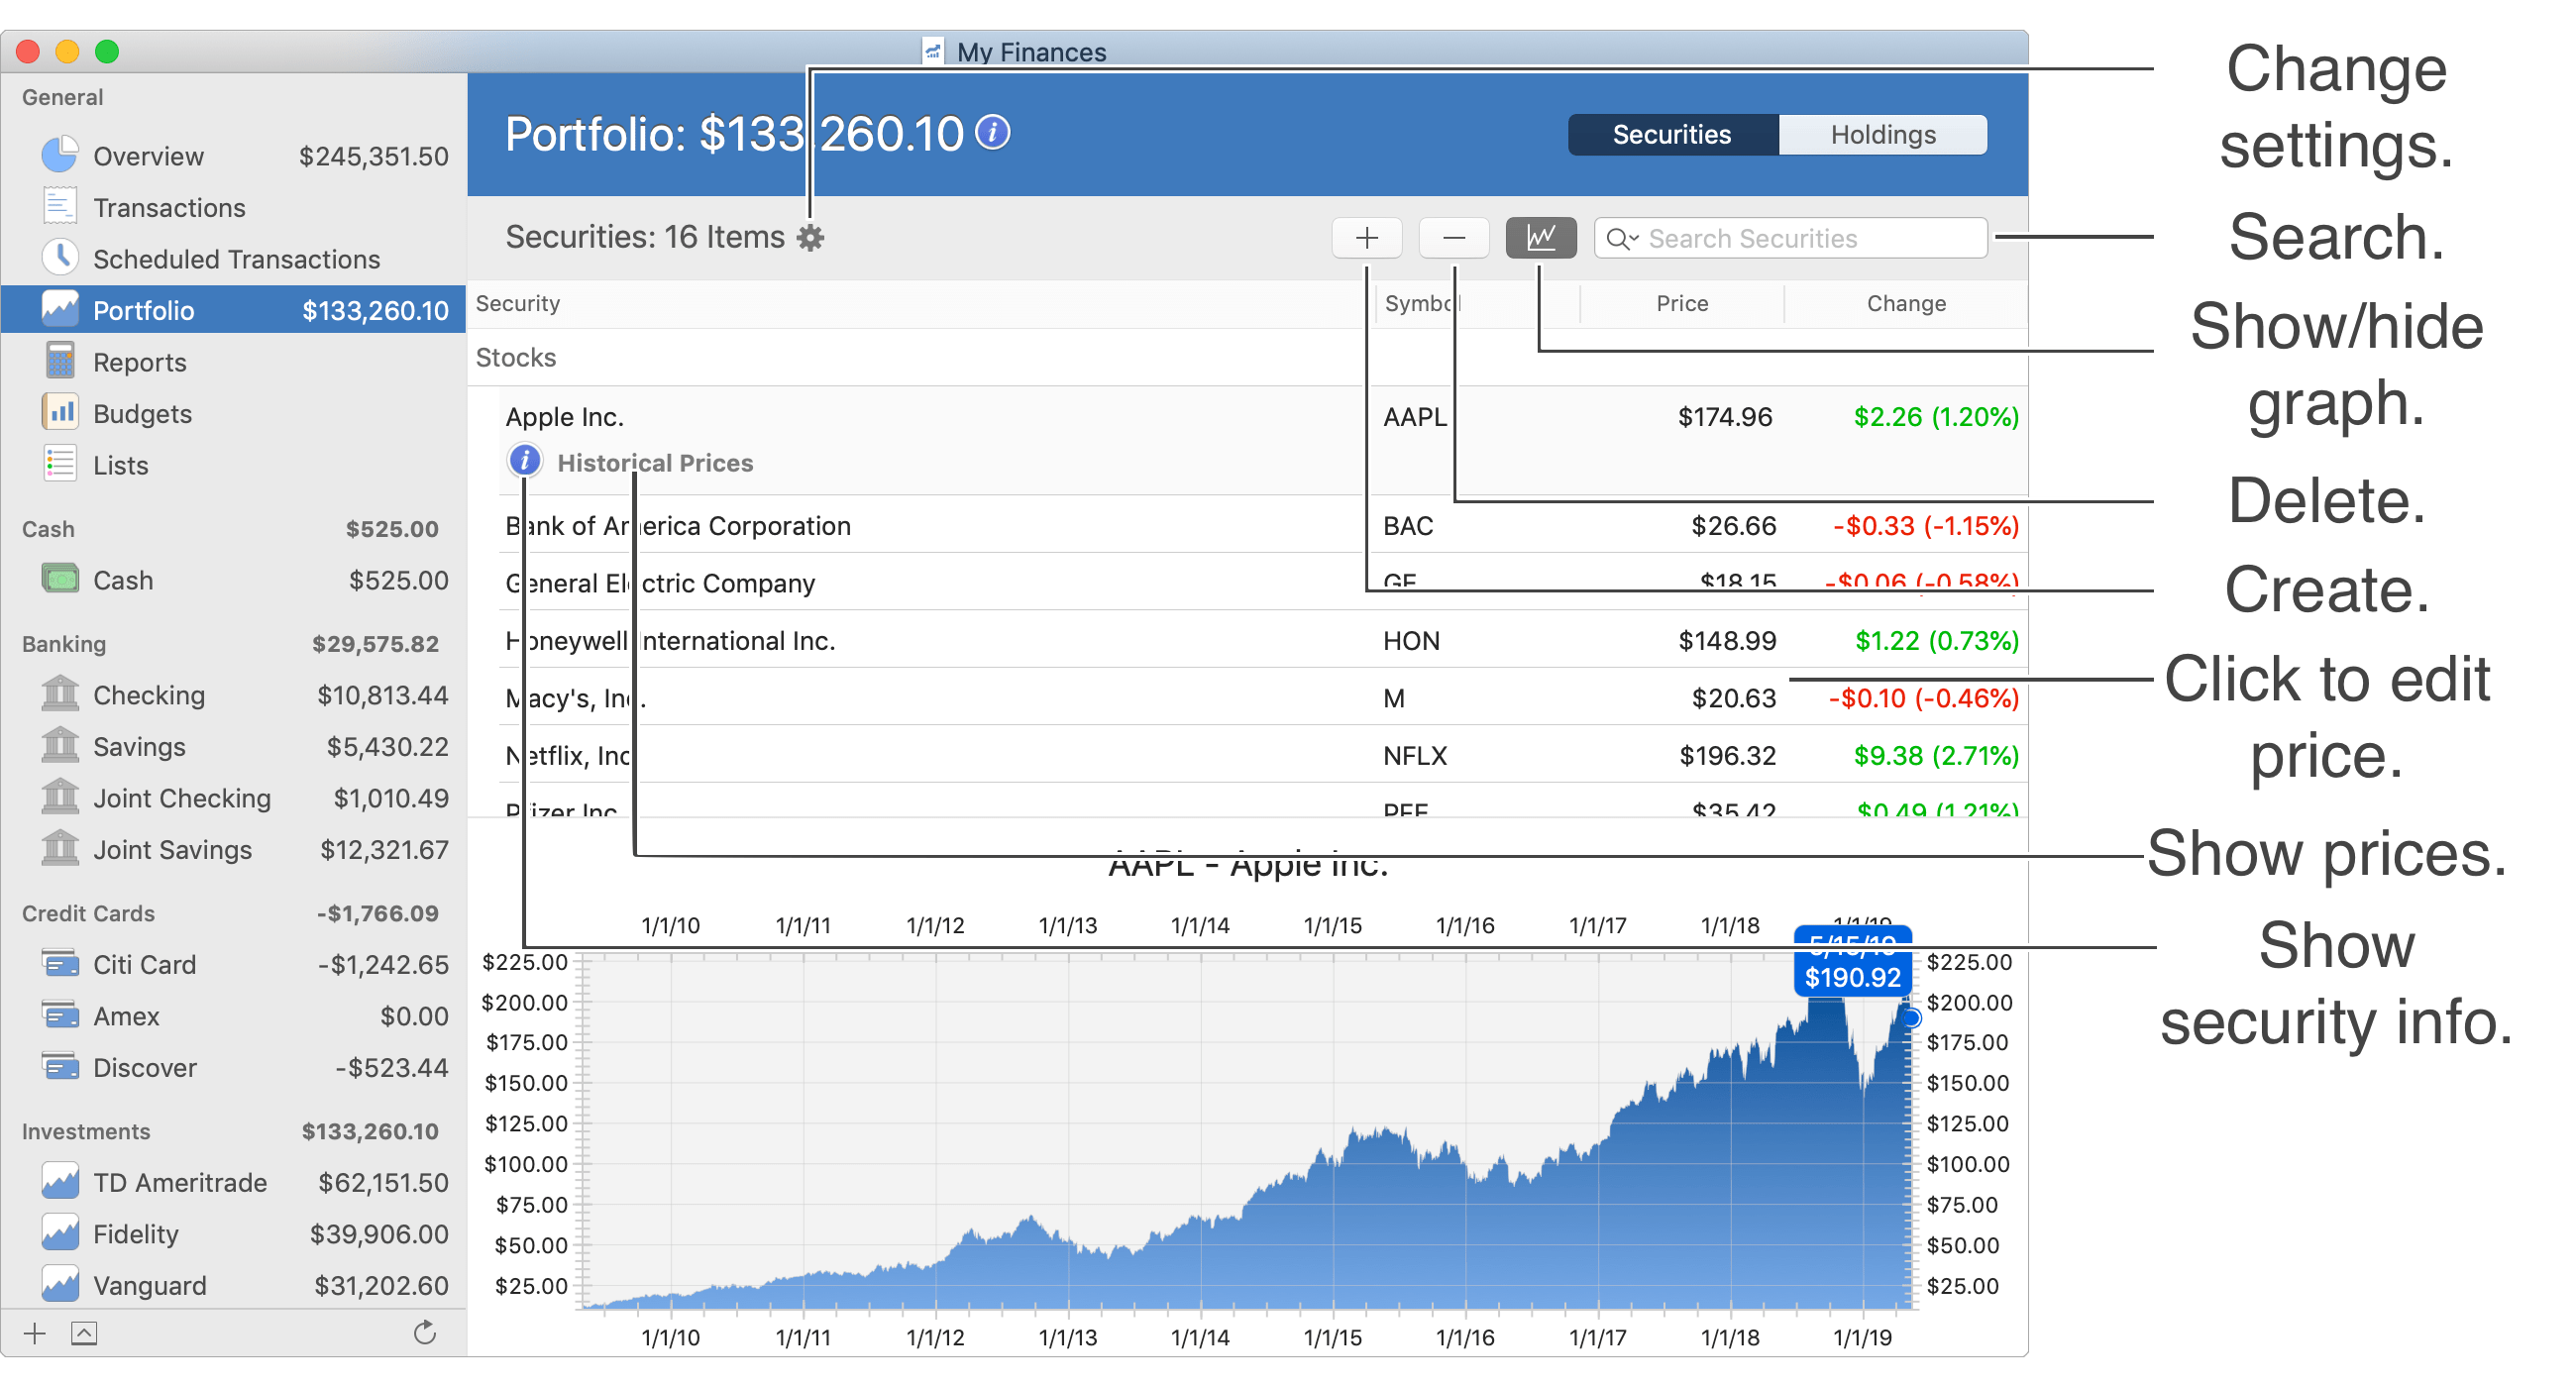Click the delete security minus icon
The height and width of the screenshot is (1387, 2576).
tap(1453, 238)
